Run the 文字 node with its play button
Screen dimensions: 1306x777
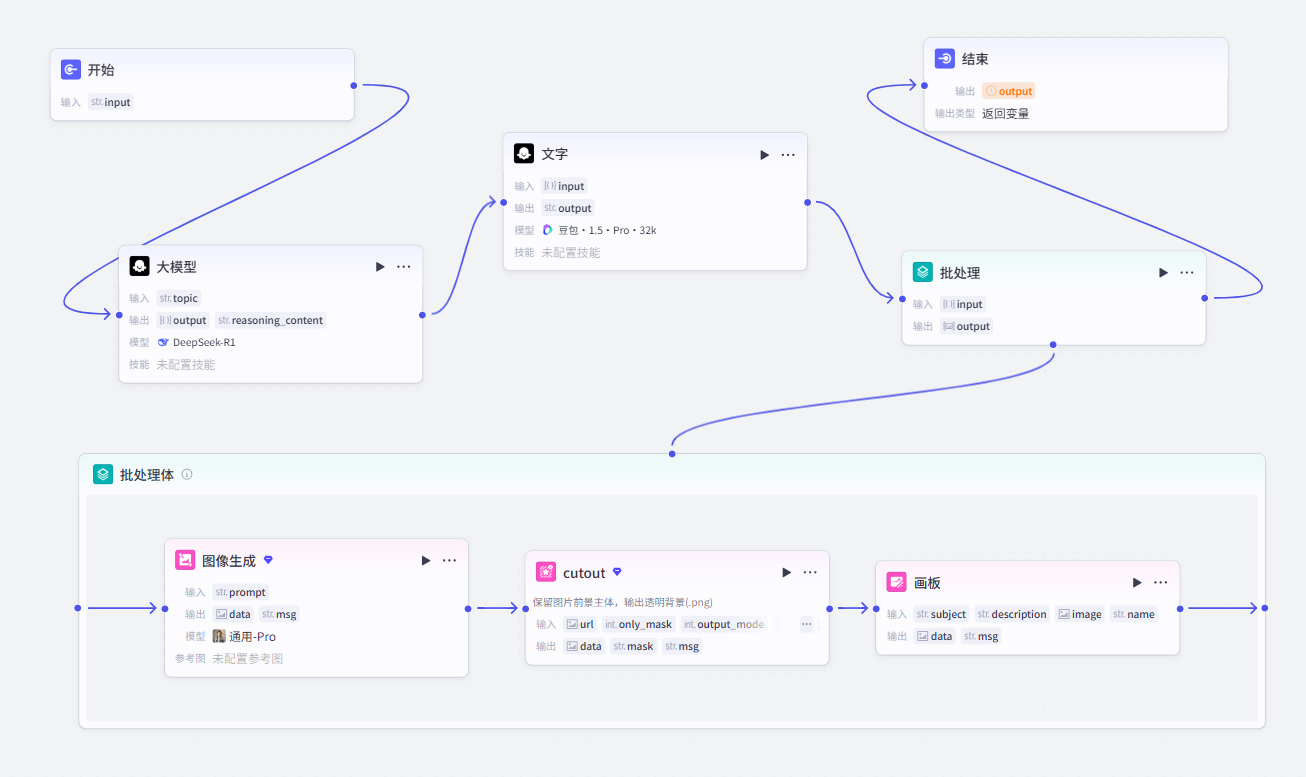tap(765, 154)
